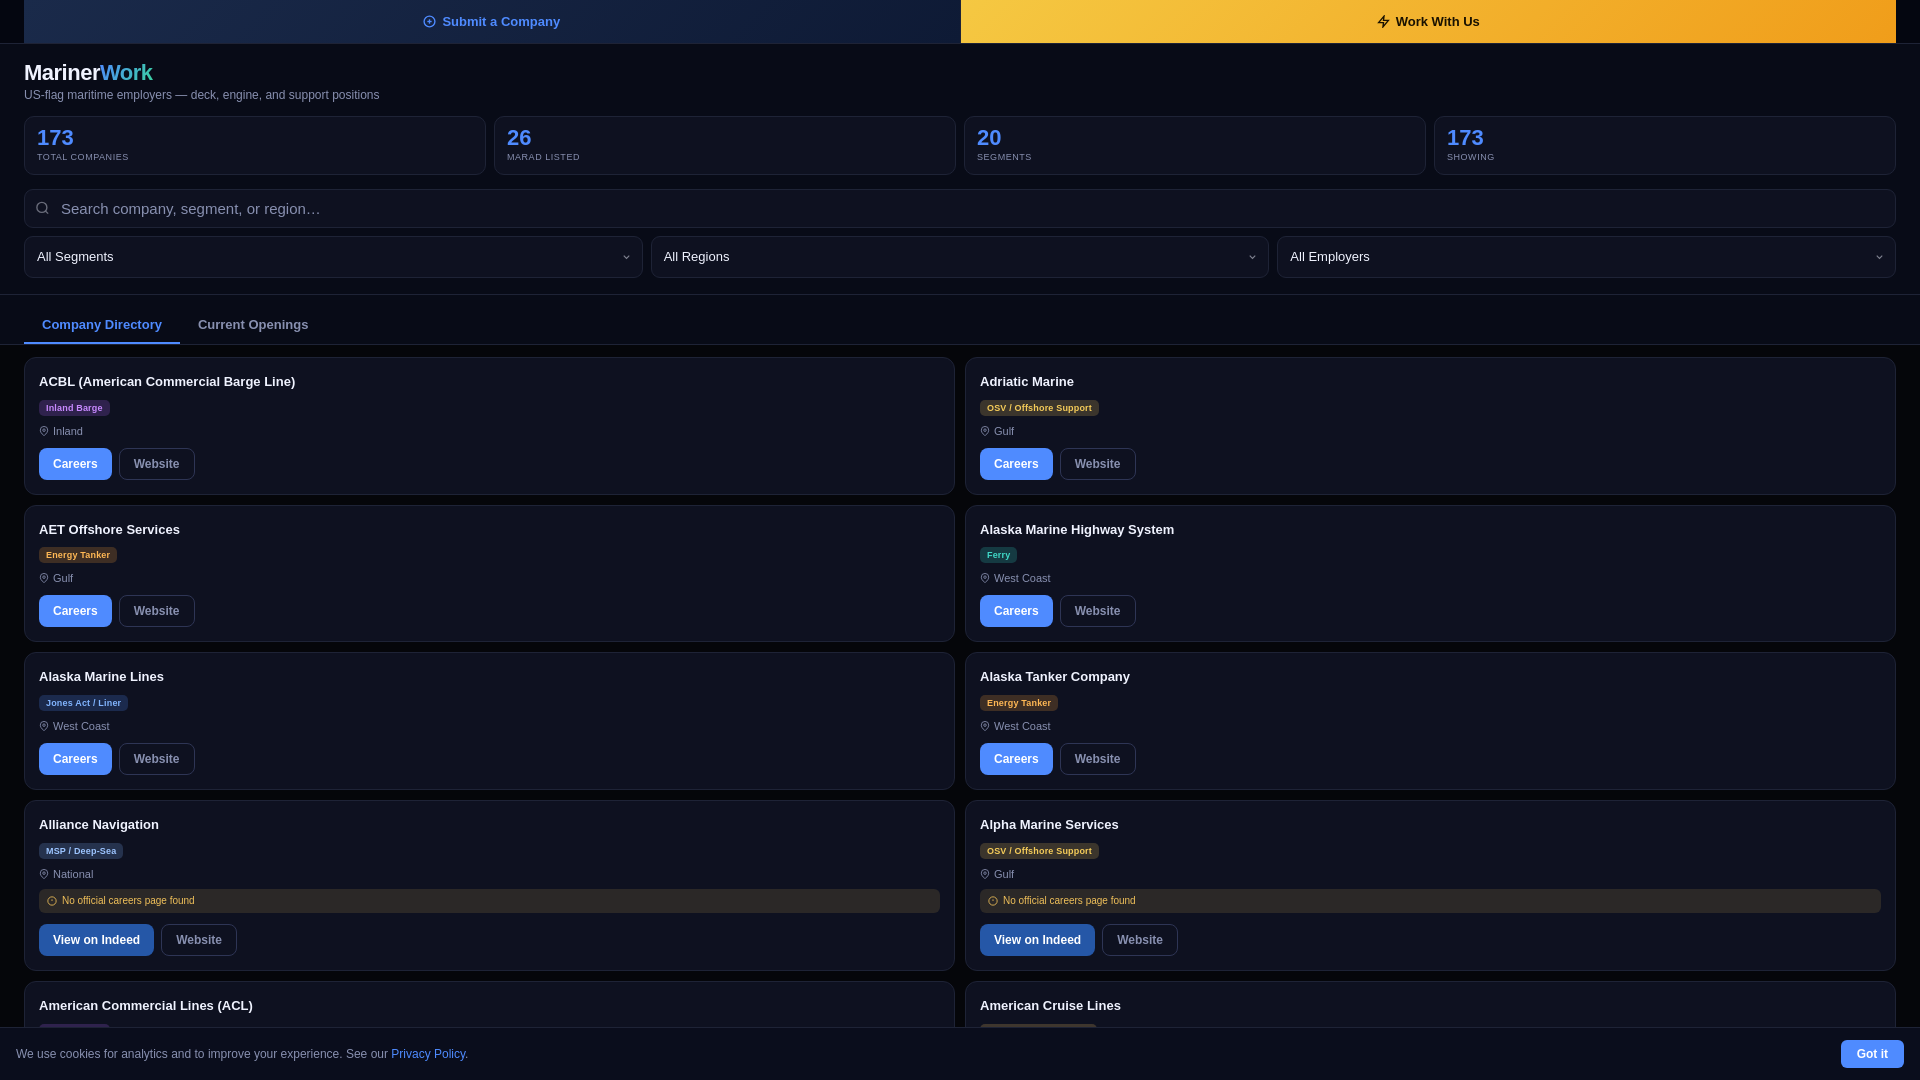Open Website for ACBL

157,464
